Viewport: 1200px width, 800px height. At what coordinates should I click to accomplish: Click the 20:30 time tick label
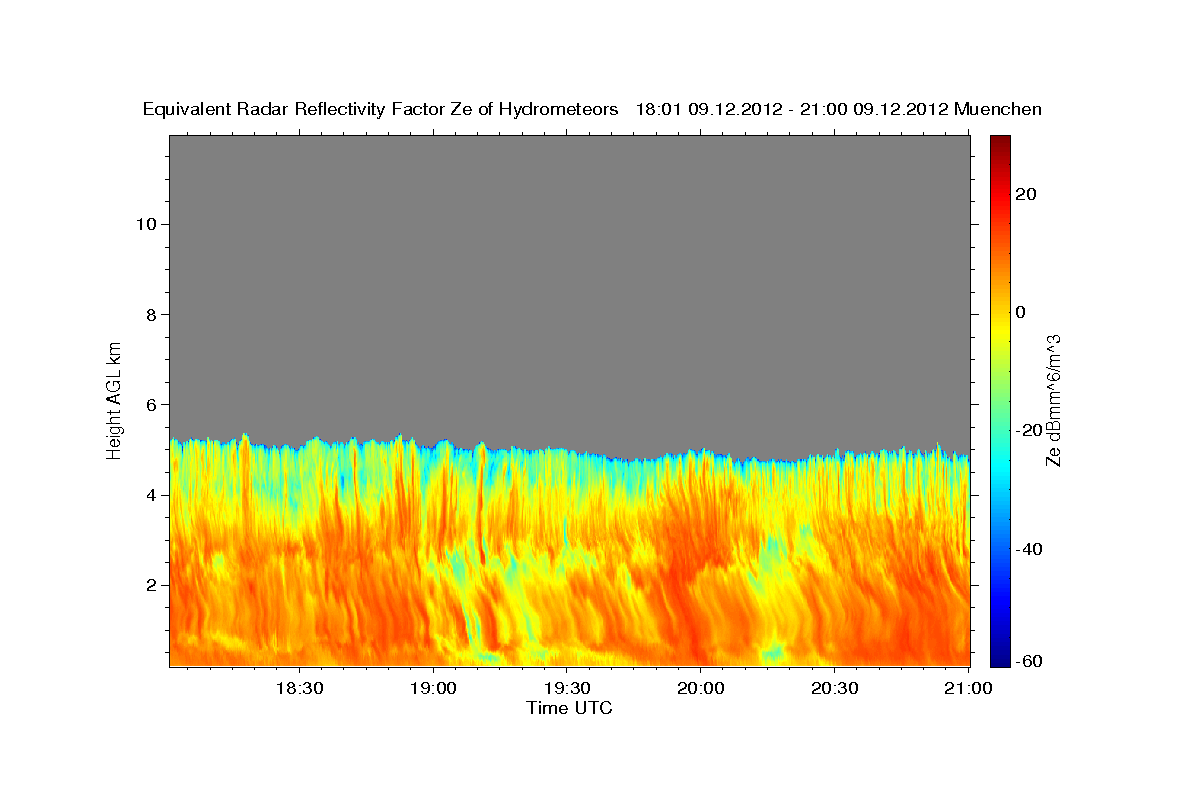coord(834,688)
